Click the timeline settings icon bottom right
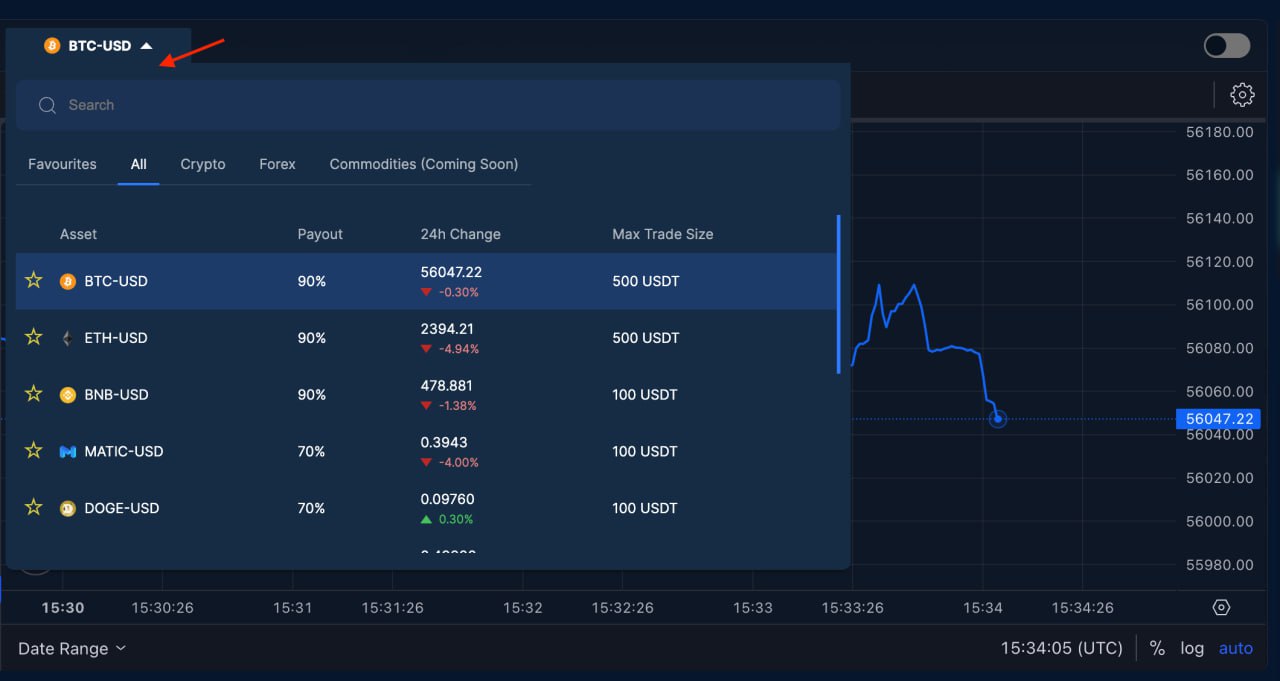1280x681 pixels. (x=1220, y=607)
